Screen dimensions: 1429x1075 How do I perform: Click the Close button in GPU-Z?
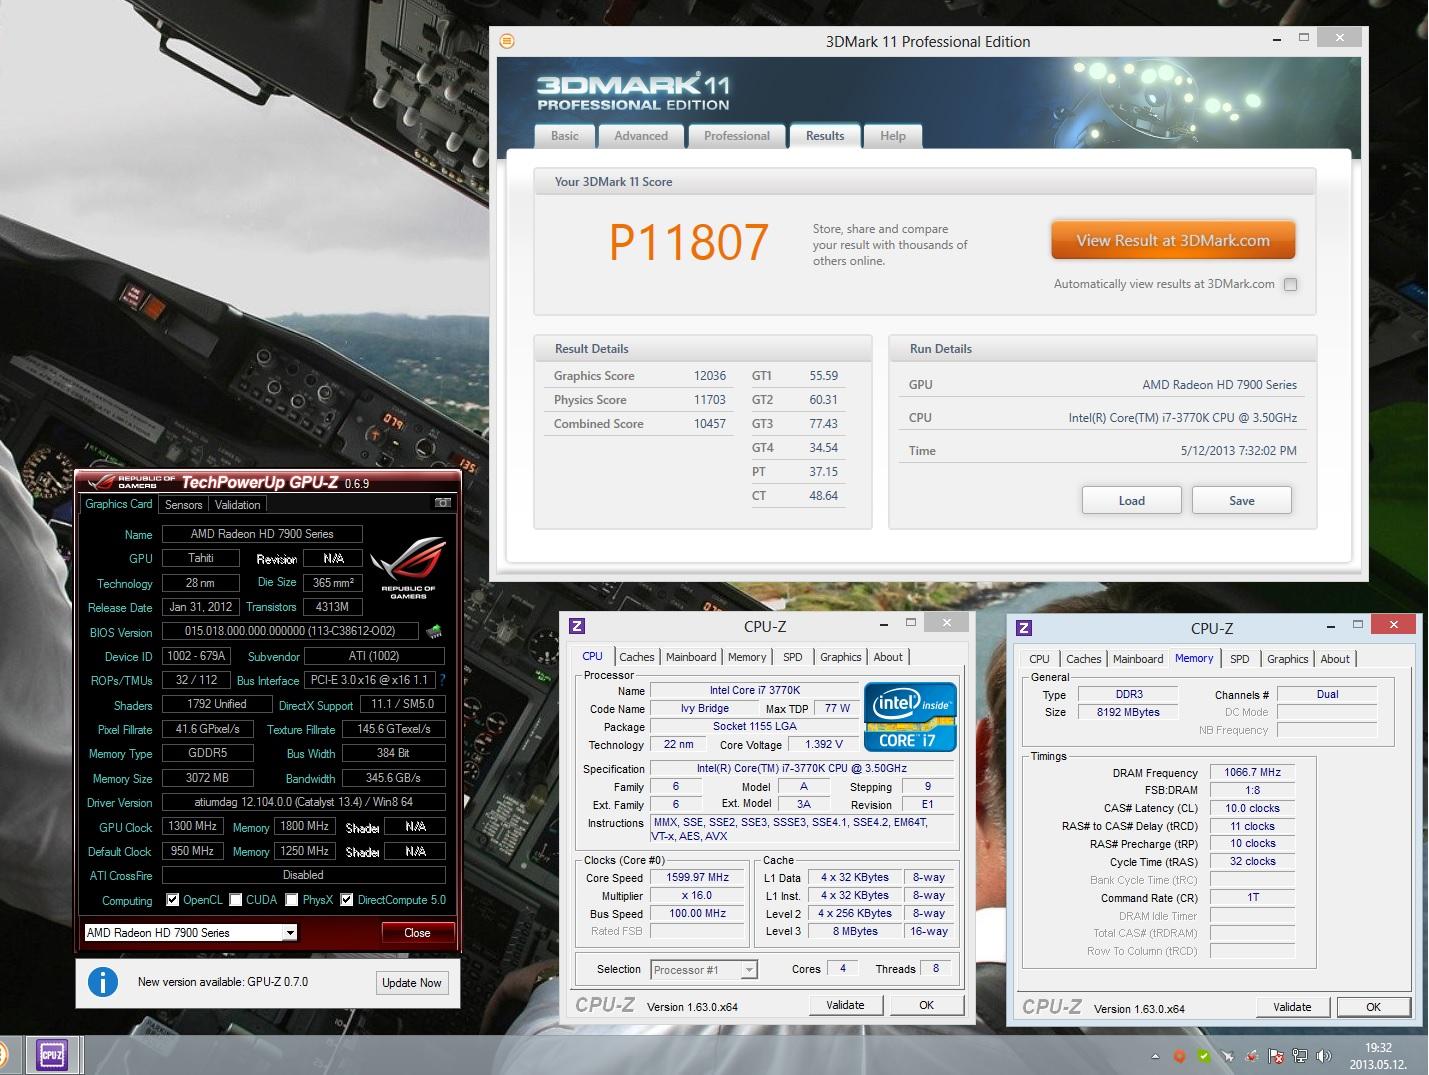418,933
